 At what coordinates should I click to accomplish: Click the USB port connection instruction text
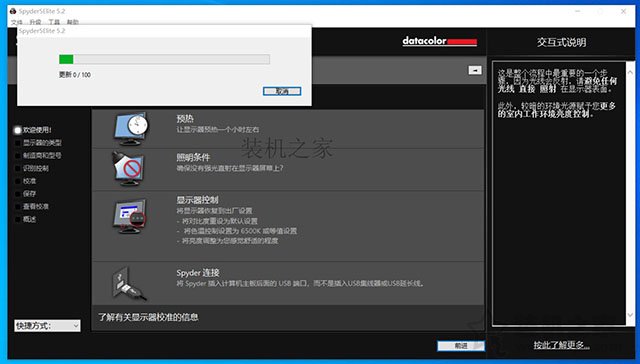[x=300, y=283]
